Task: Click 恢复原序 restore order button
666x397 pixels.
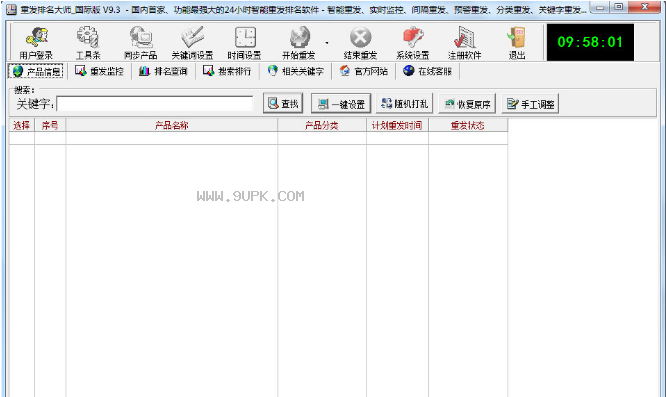Action: pyautogui.click(x=467, y=104)
